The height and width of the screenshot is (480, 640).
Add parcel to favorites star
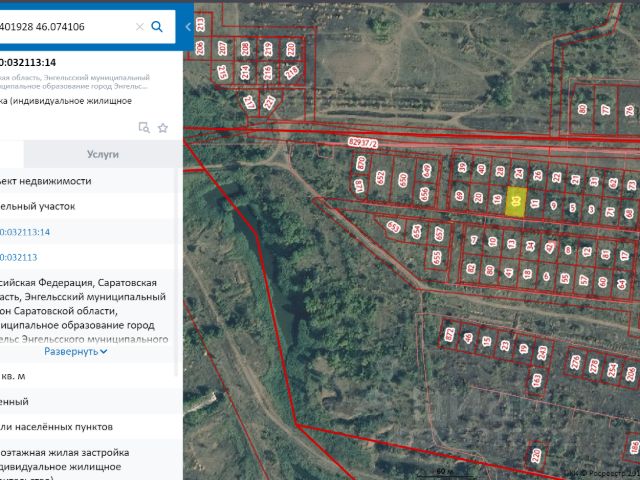(162, 128)
